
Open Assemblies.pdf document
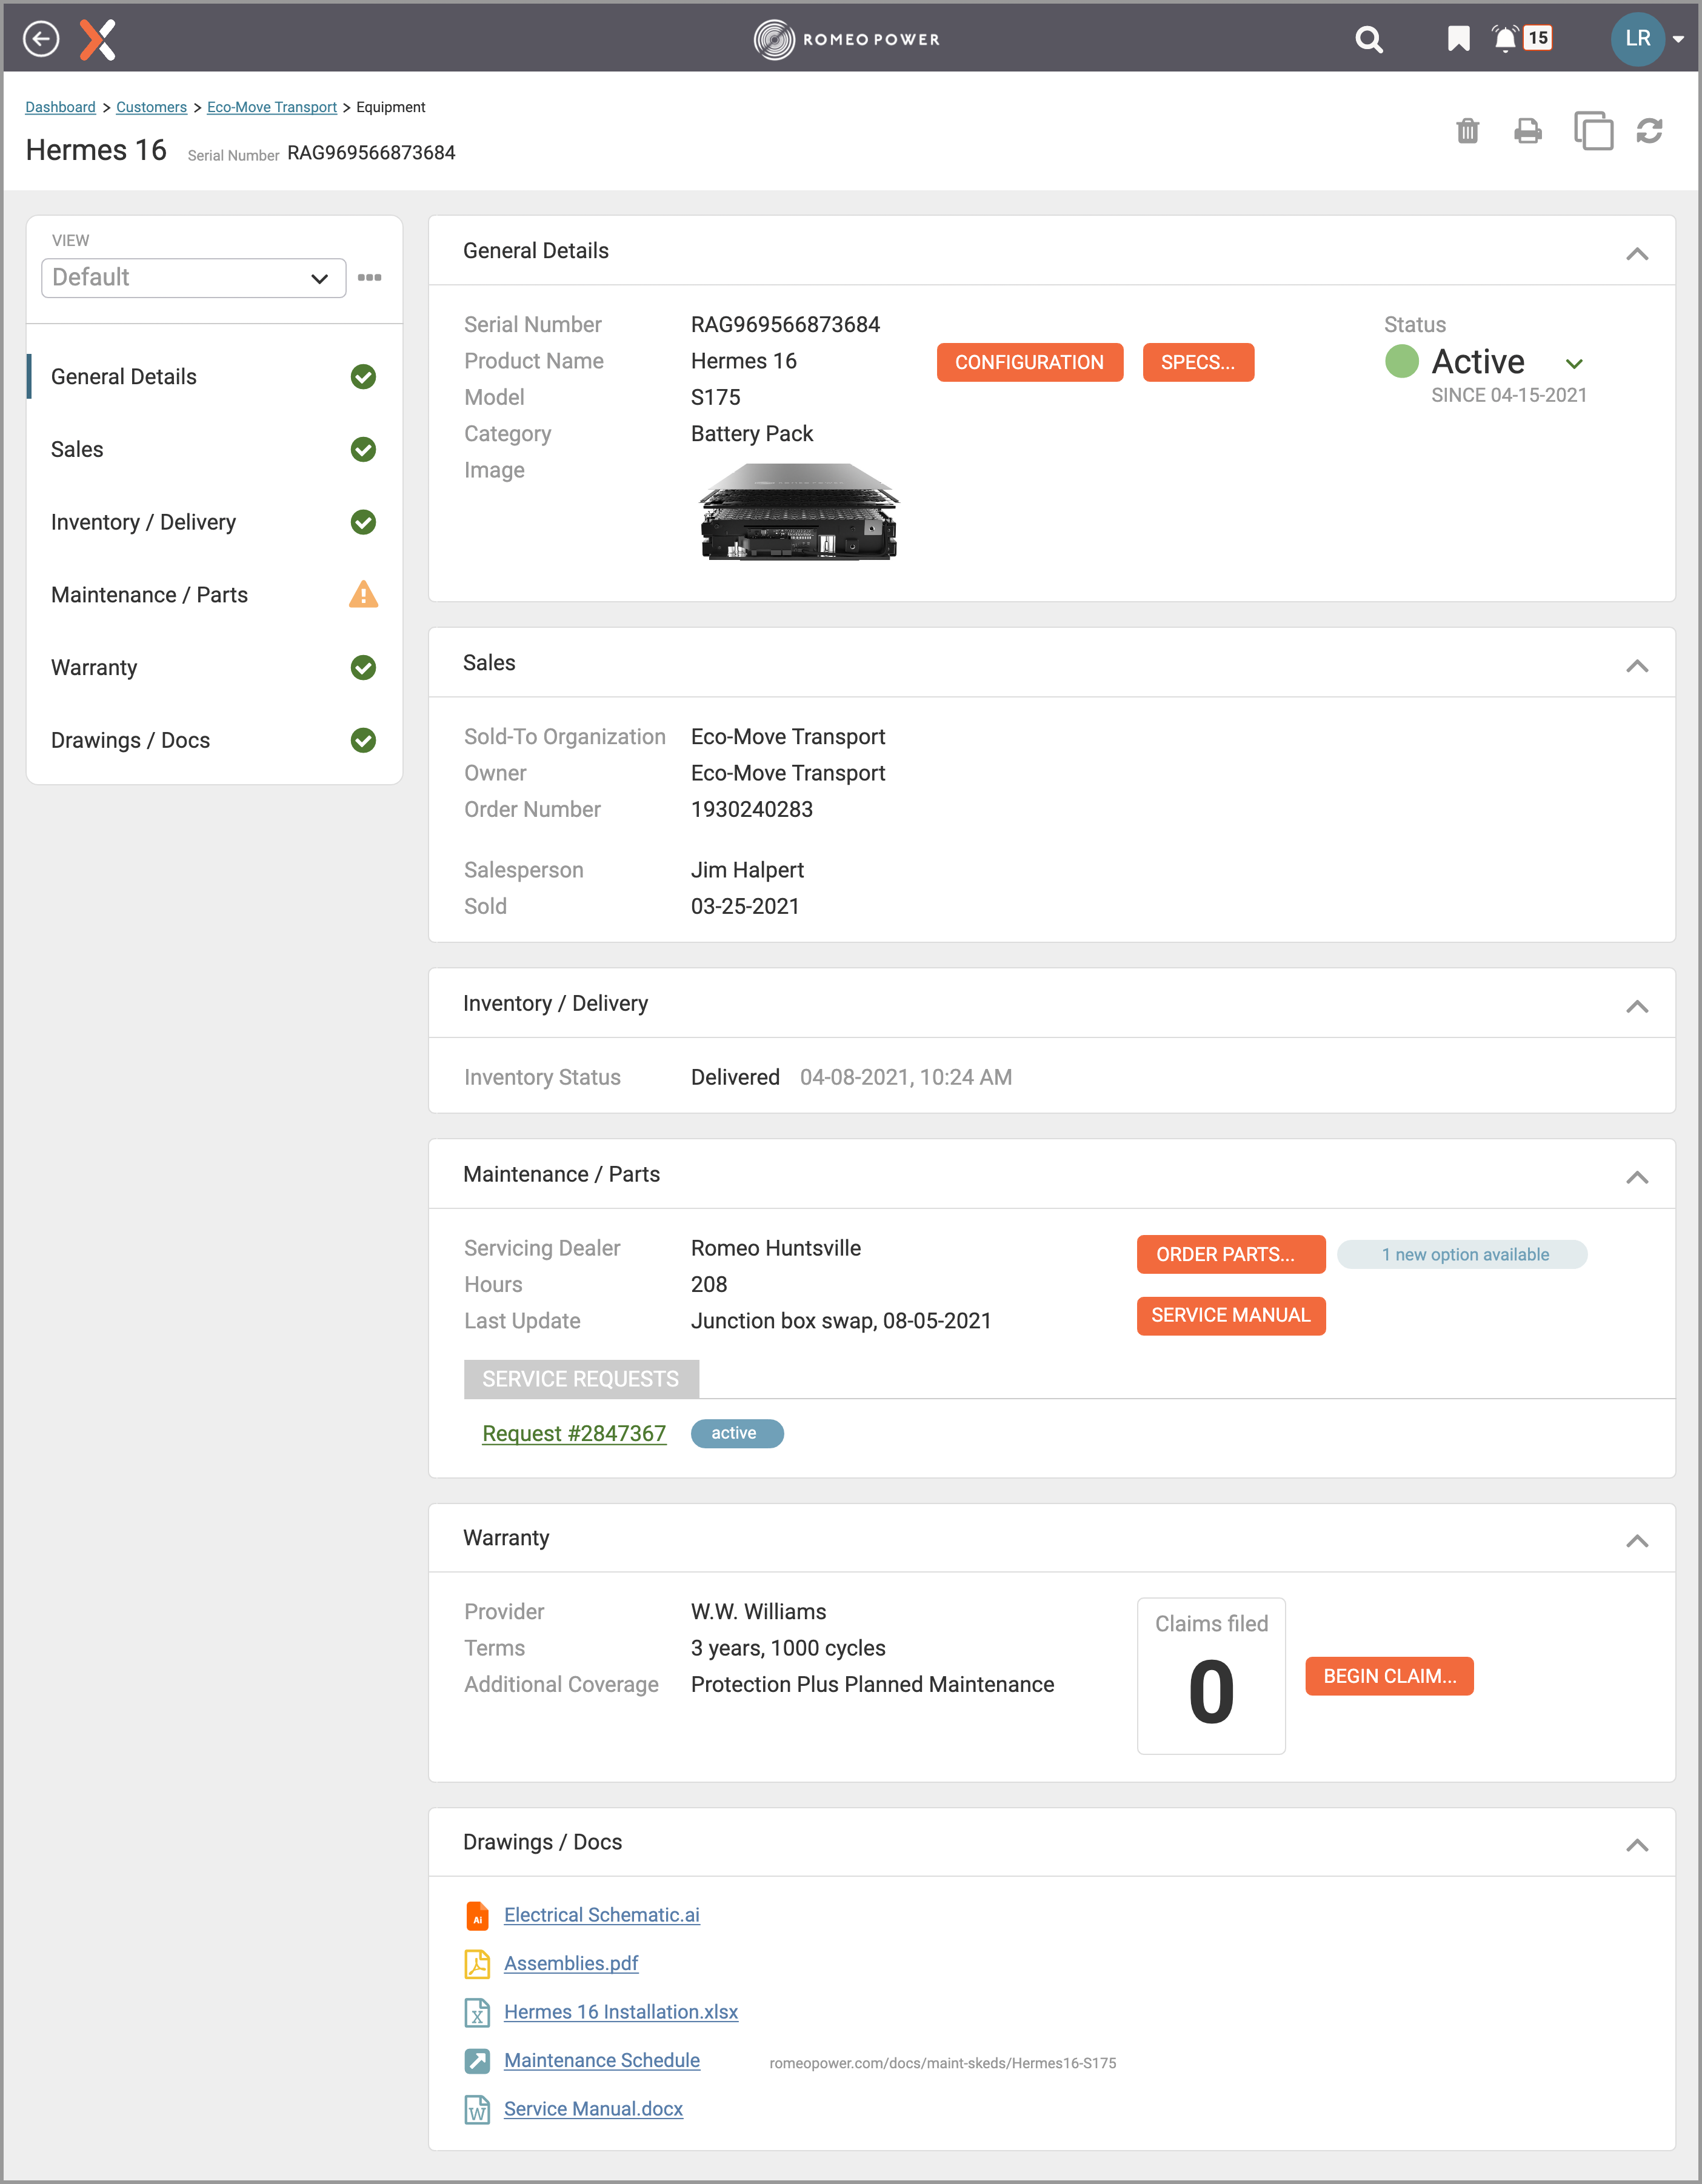(570, 1963)
